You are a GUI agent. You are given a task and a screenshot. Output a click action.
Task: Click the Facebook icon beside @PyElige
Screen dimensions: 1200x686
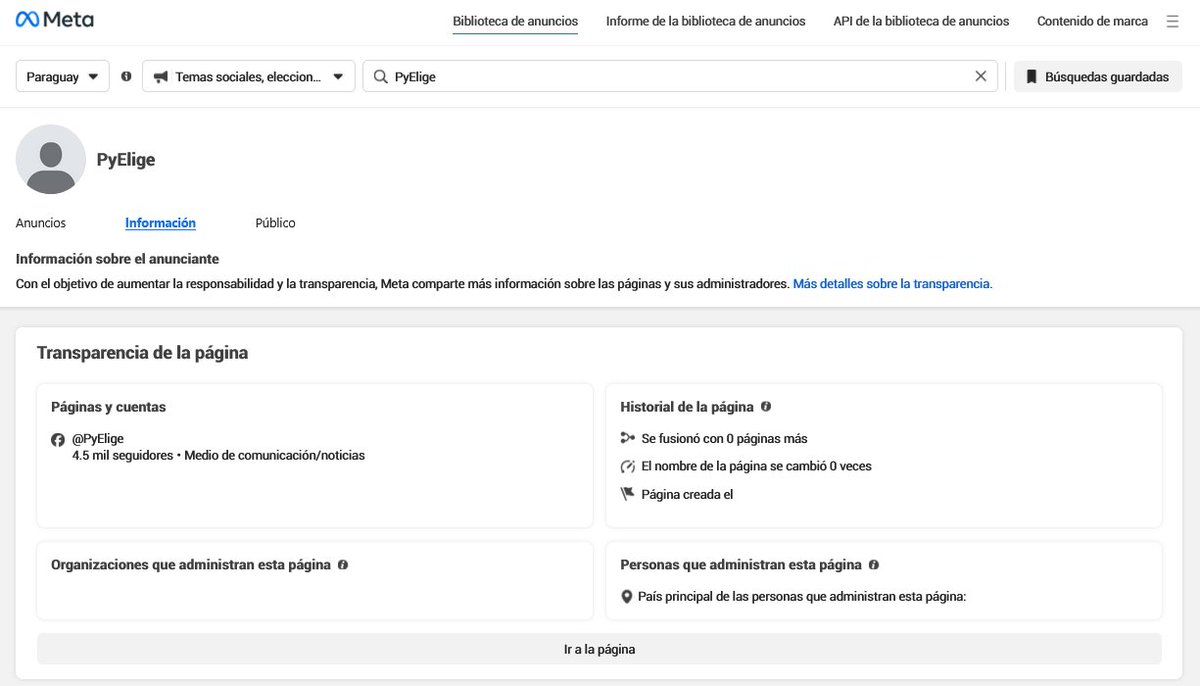(x=58, y=439)
